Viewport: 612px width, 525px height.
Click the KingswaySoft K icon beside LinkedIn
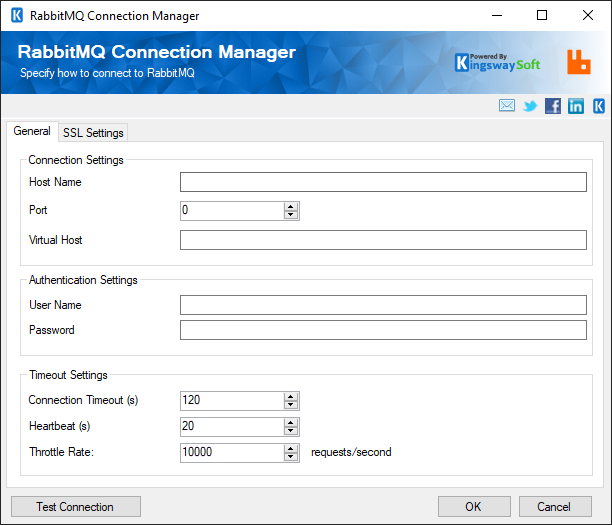click(x=599, y=106)
